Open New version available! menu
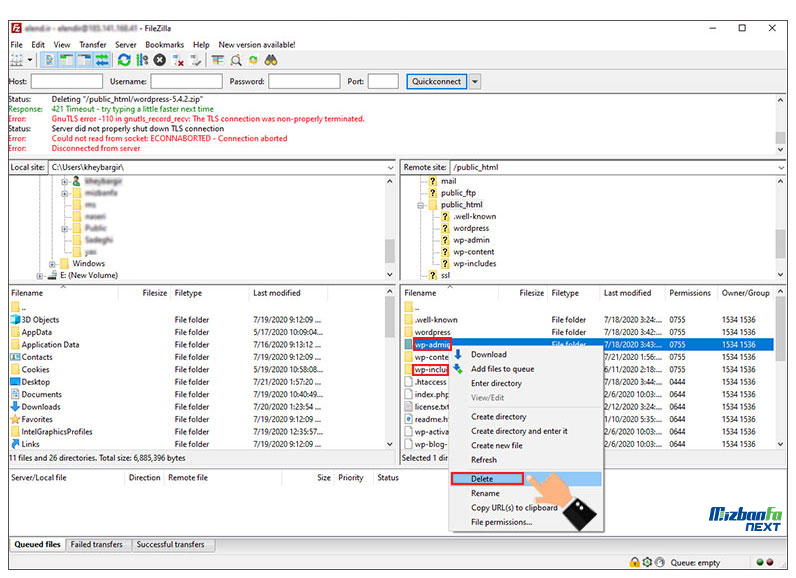This screenshot has height=578, width=796. pos(257,45)
